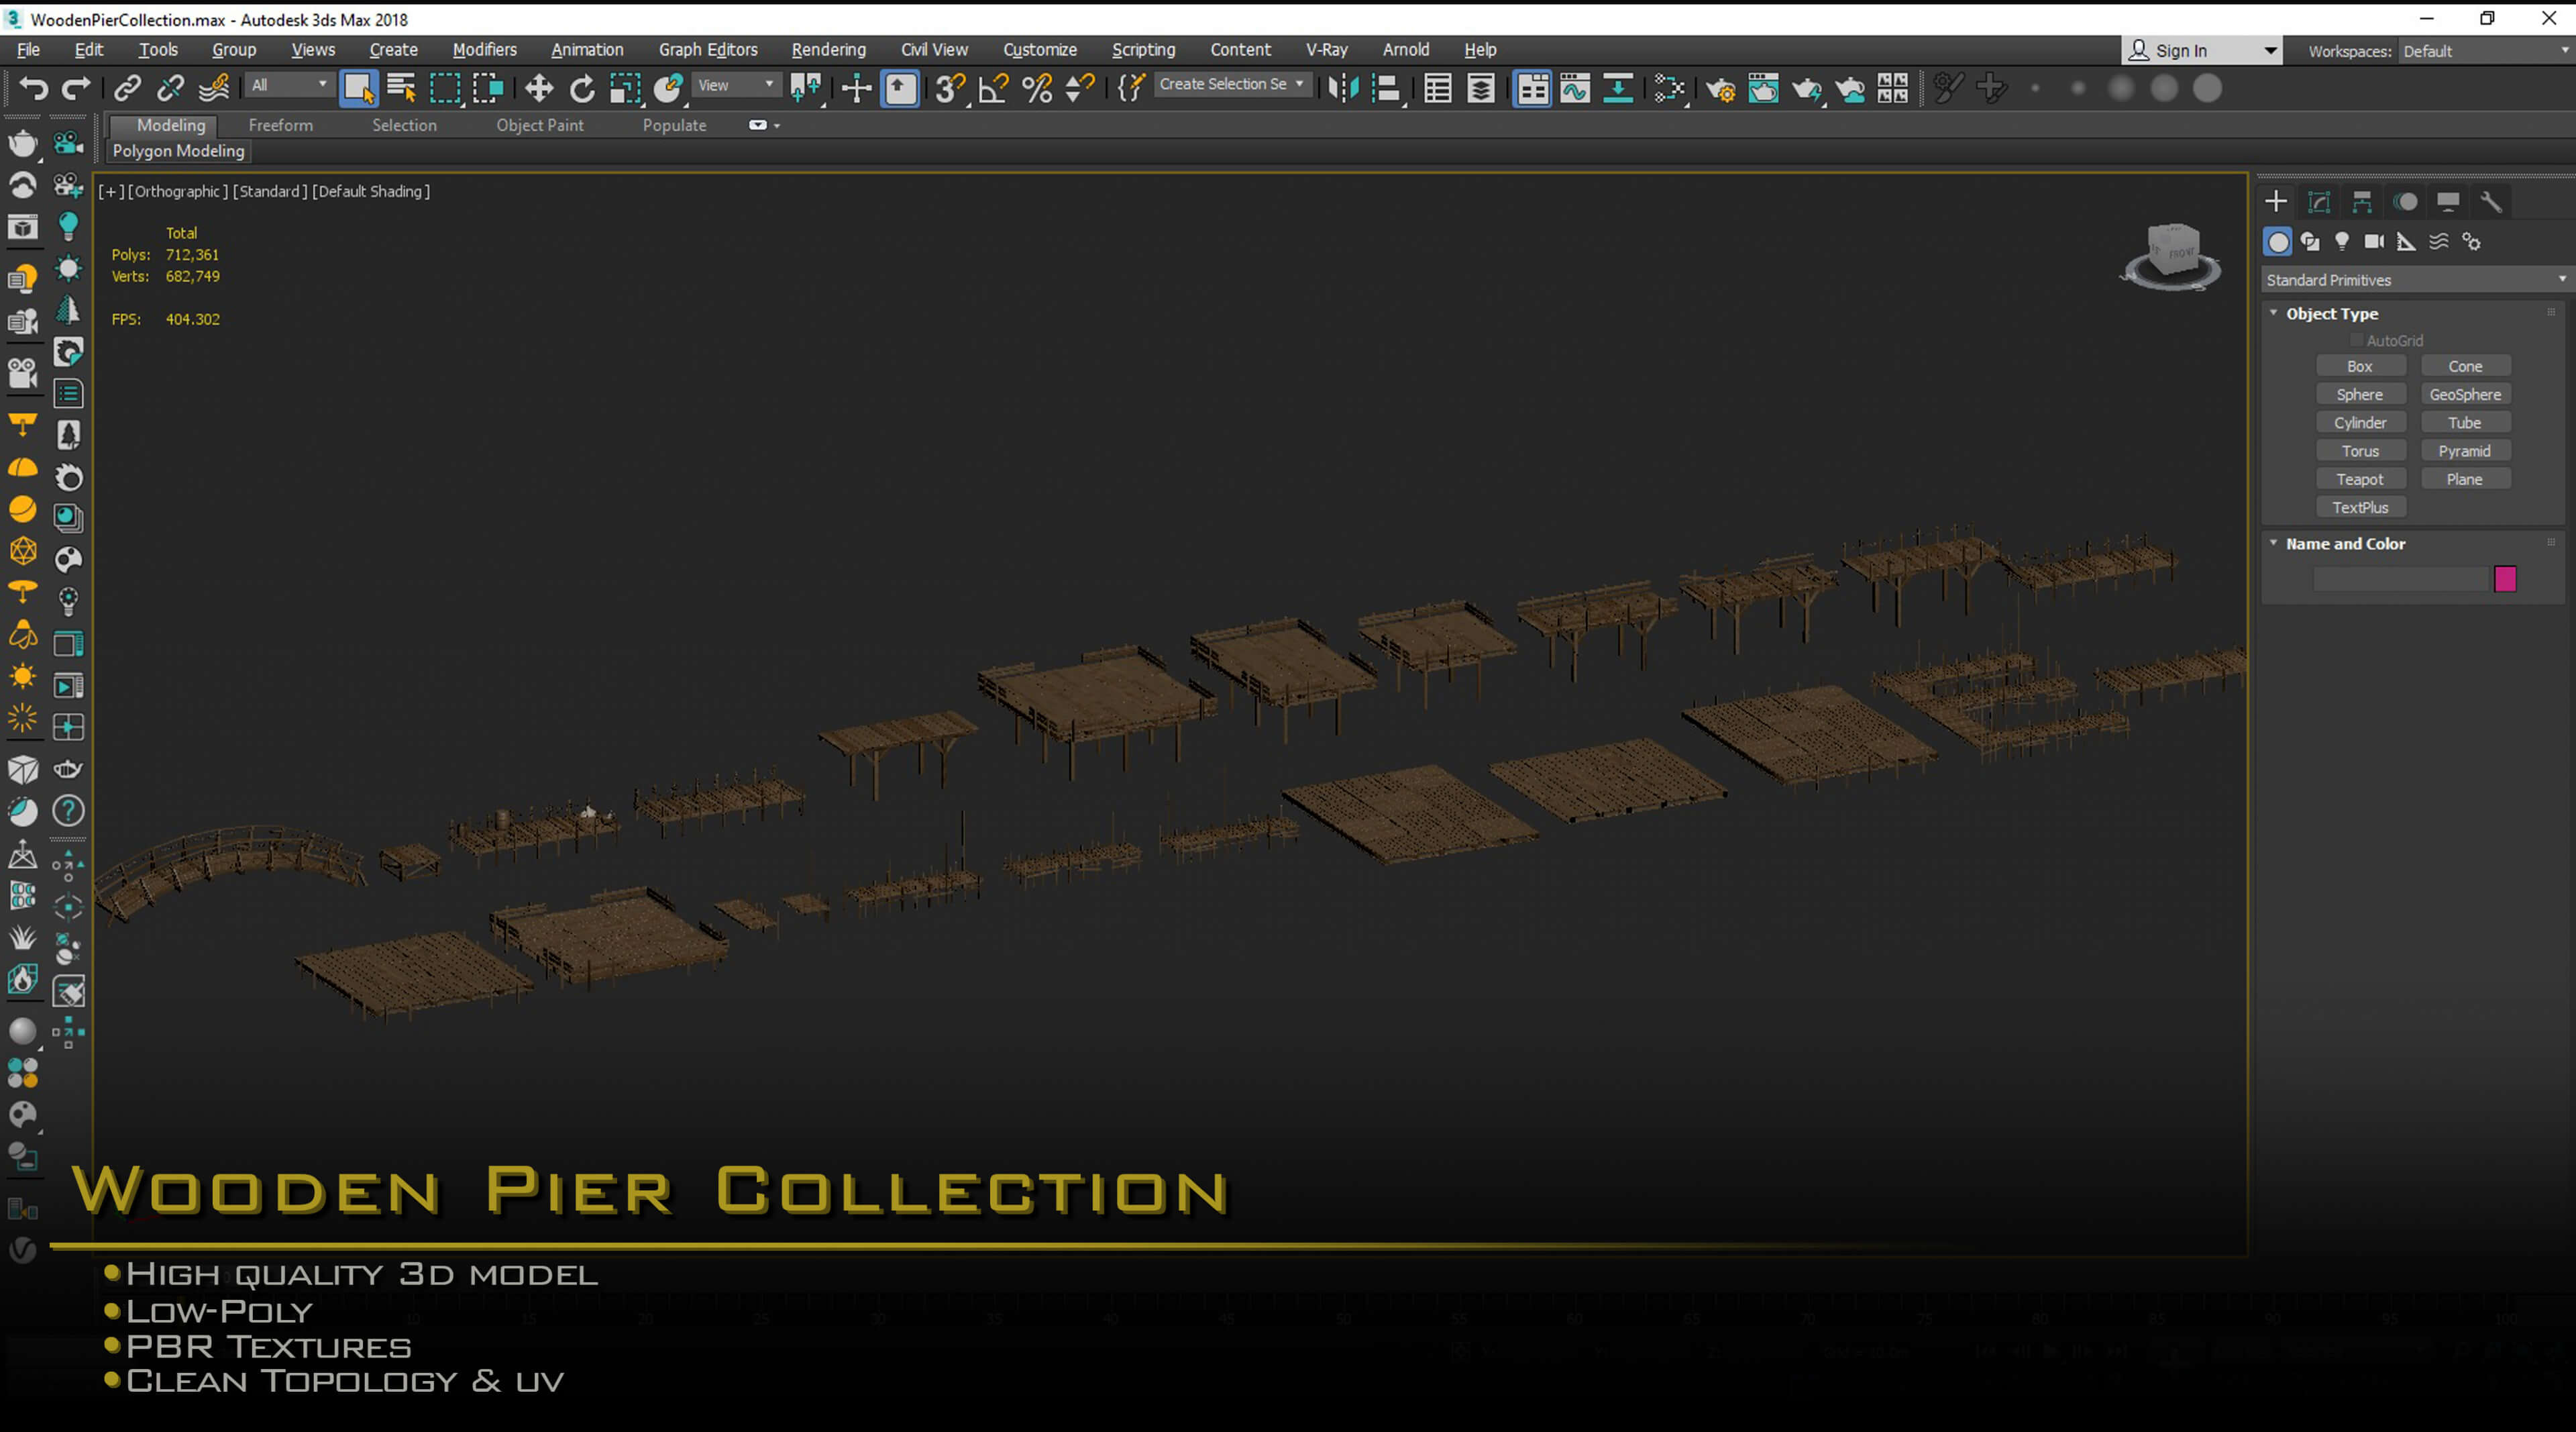Toggle the Percent Snap button
The height and width of the screenshot is (1432, 2576).
click(x=1037, y=88)
